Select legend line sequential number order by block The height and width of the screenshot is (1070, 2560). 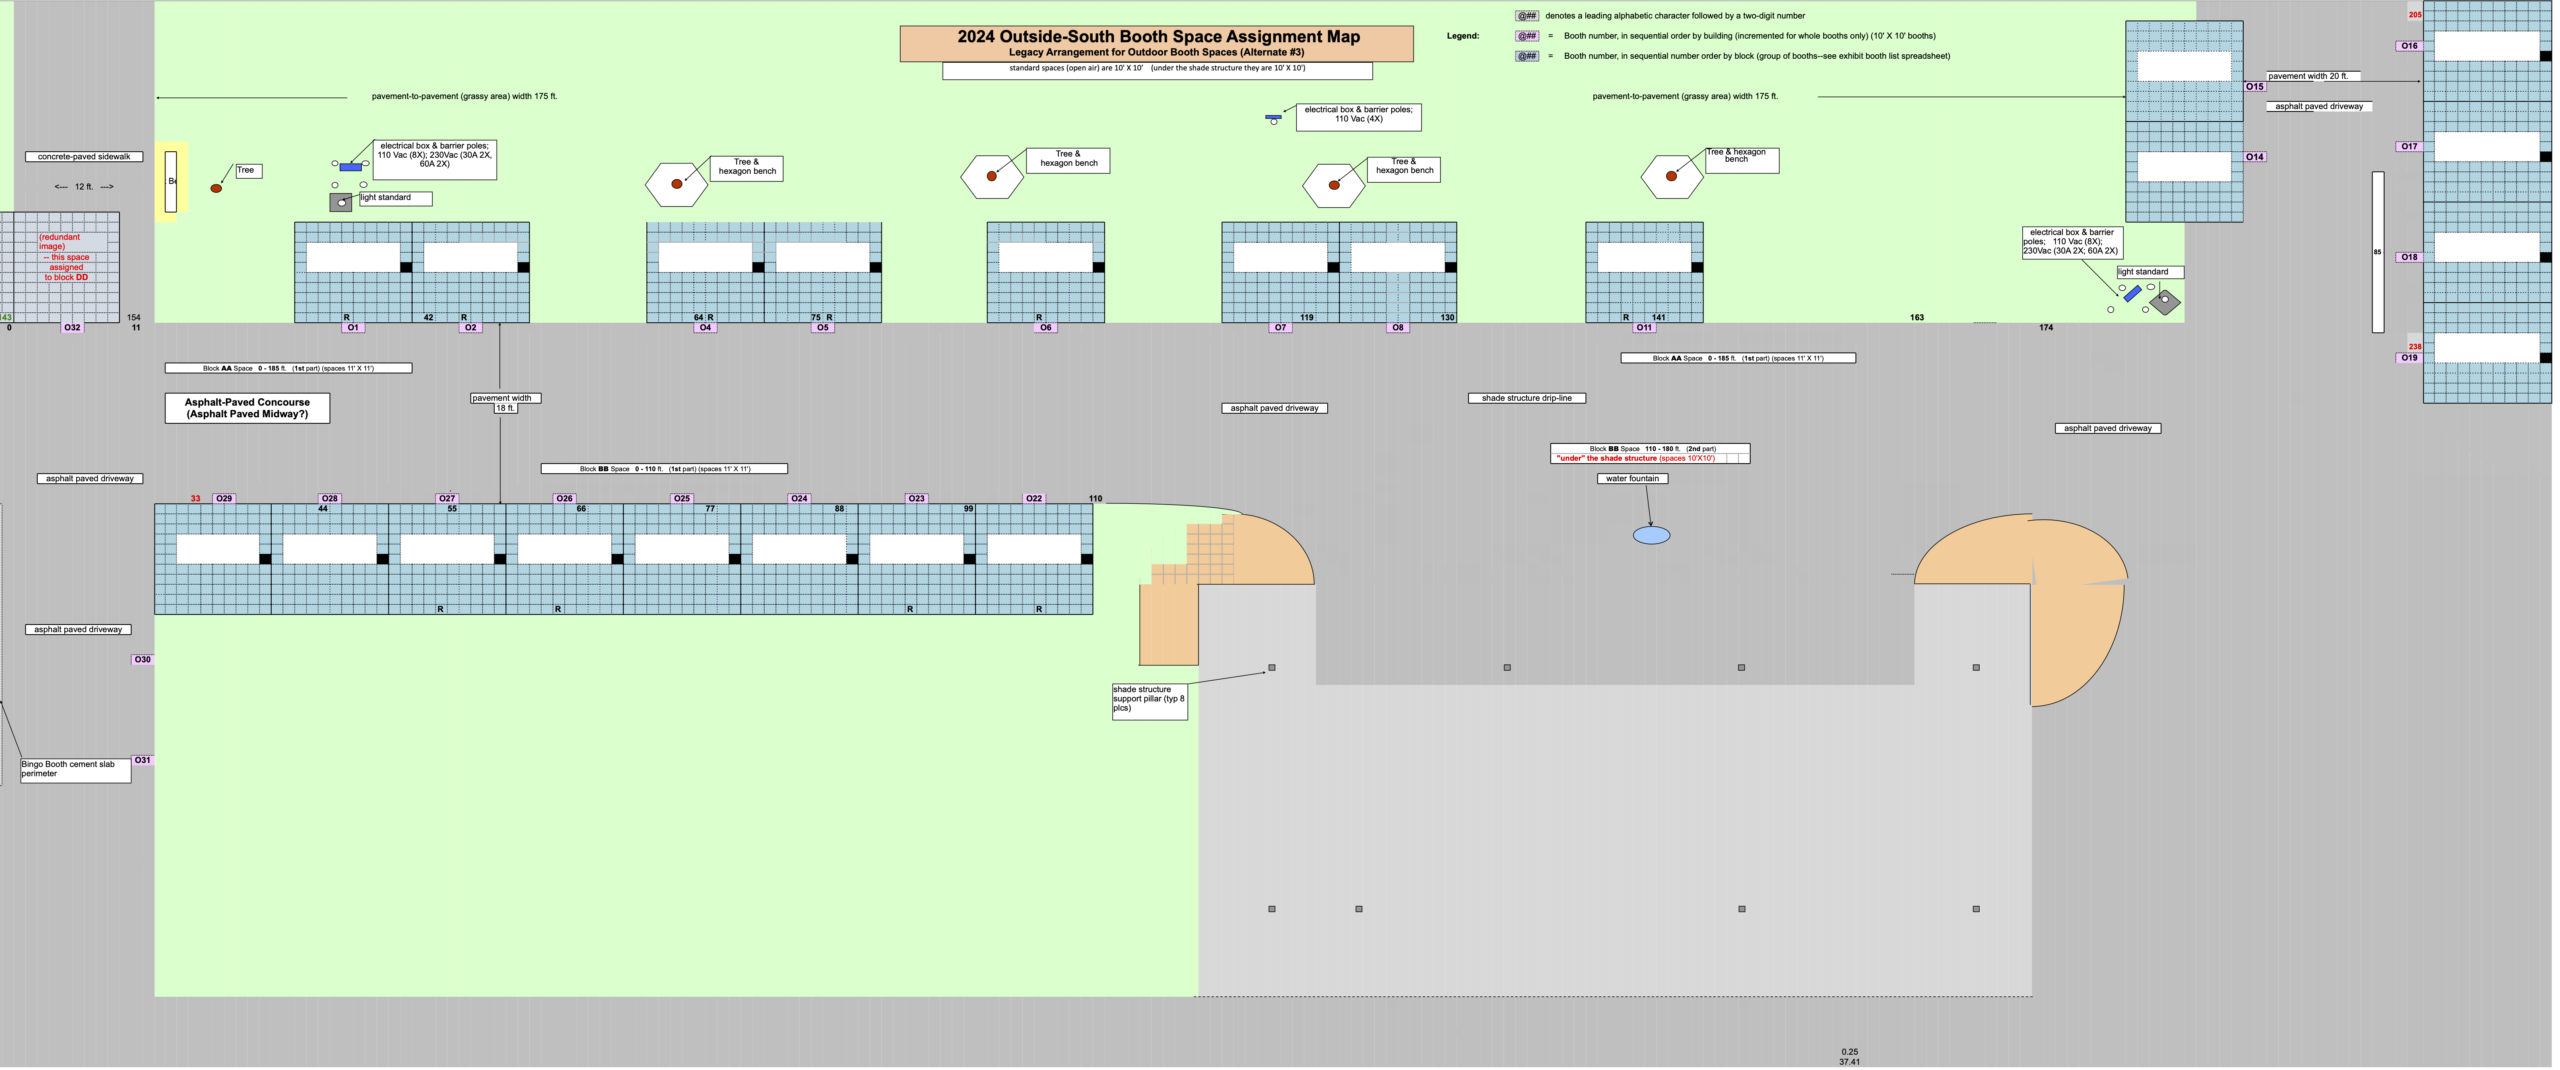pyautogui.click(x=1757, y=56)
